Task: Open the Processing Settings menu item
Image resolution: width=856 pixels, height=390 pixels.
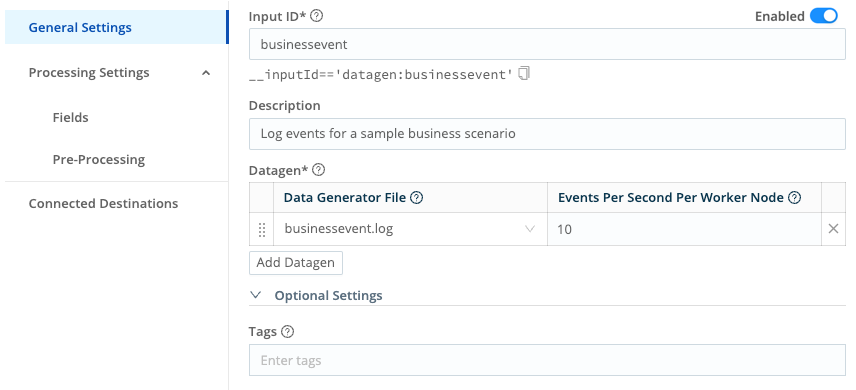Action: 89,73
